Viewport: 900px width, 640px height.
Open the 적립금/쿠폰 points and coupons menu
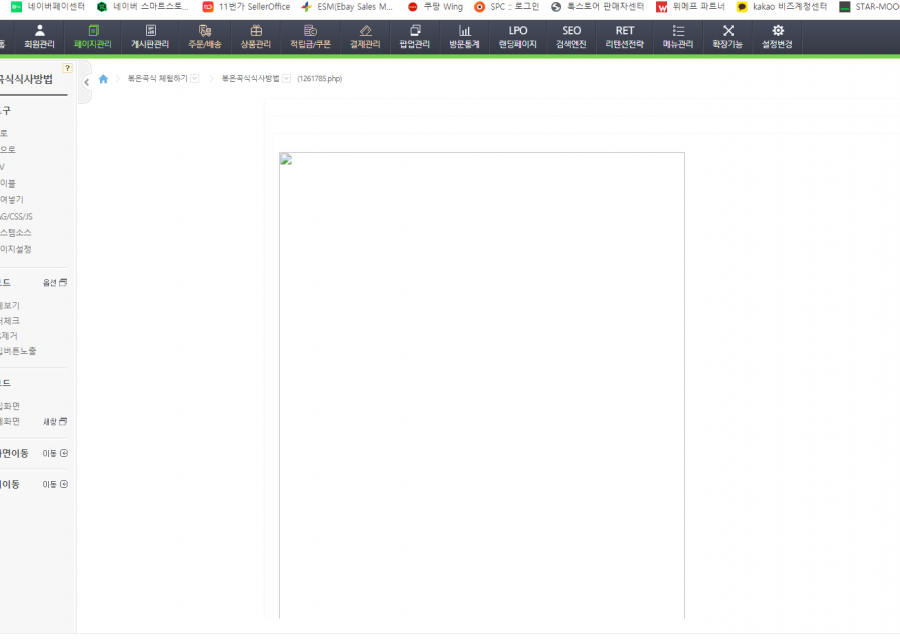click(x=310, y=37)
